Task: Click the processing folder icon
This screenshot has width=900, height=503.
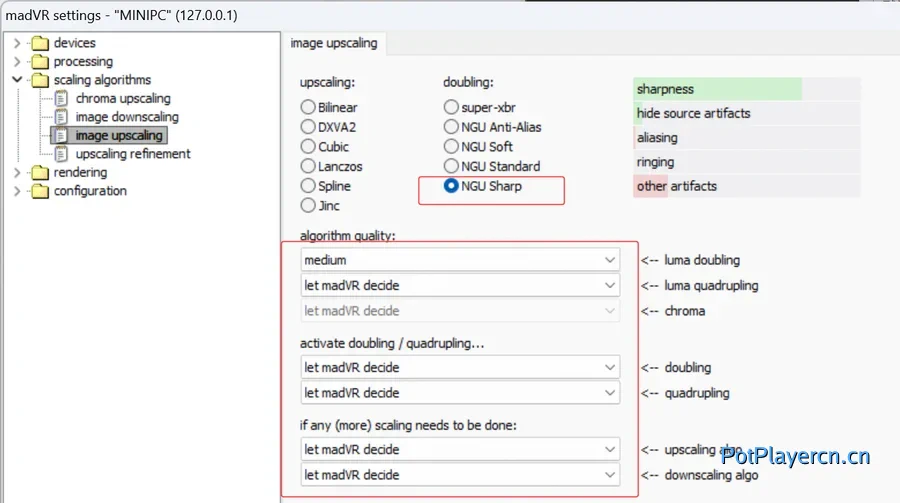Action: pos(40,62)
